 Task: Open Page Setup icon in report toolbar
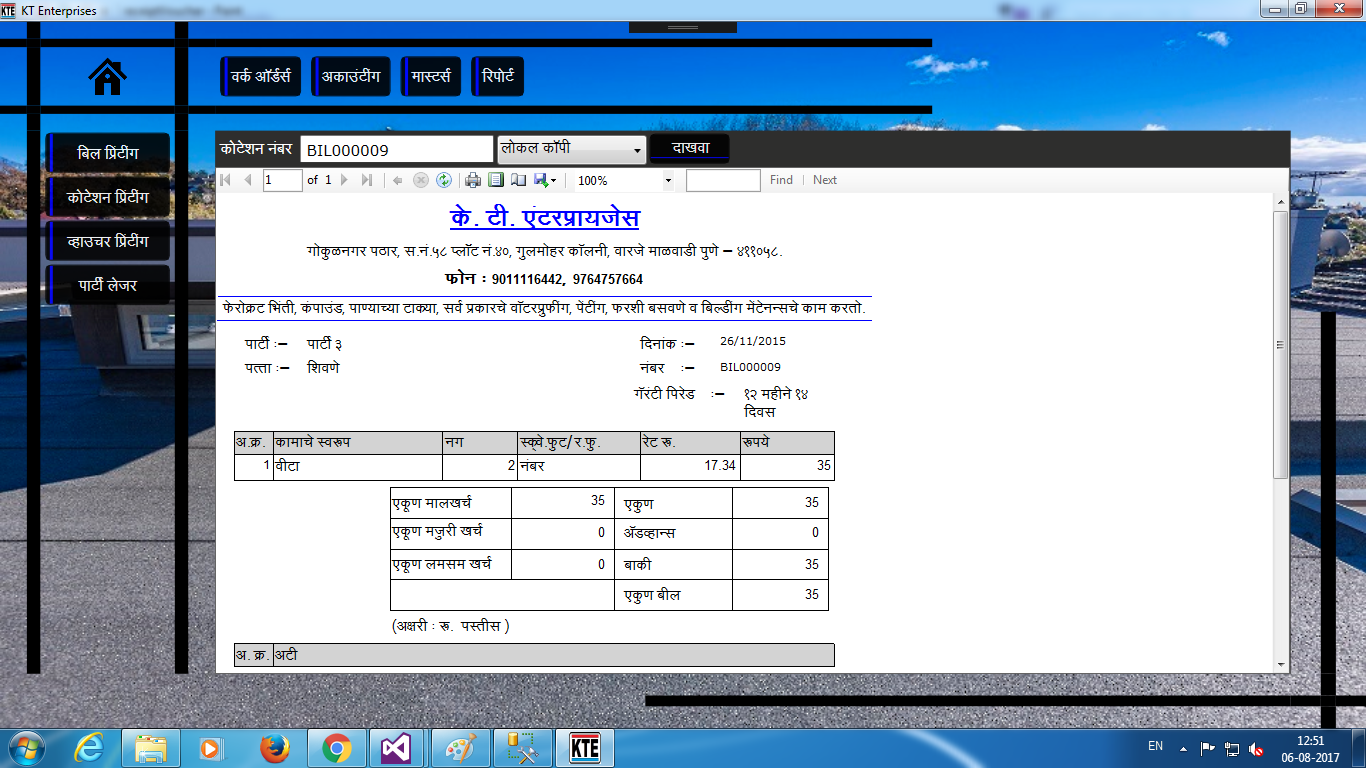(518, 180)
